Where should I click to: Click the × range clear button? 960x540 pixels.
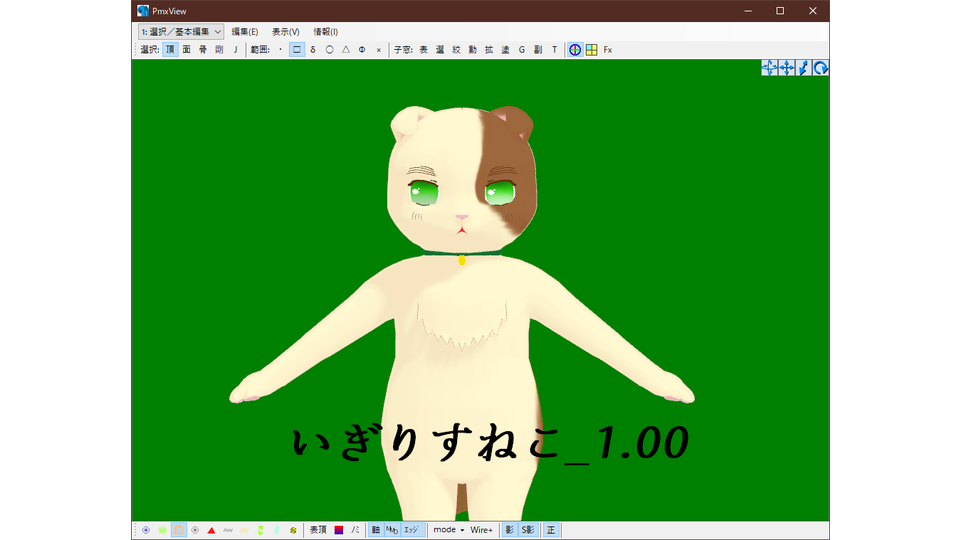coord(378,50)
